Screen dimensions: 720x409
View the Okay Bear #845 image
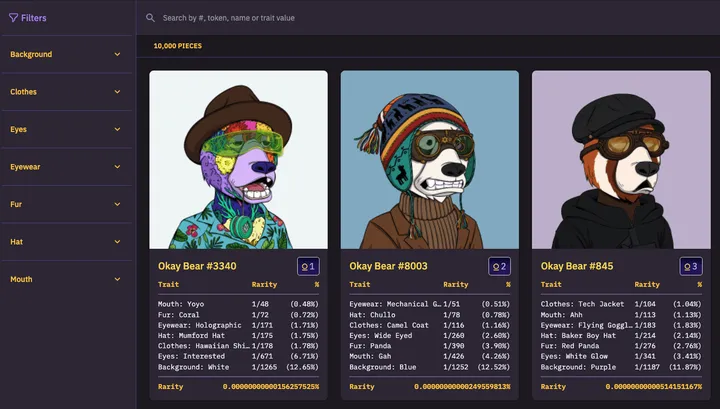[621, 159]
